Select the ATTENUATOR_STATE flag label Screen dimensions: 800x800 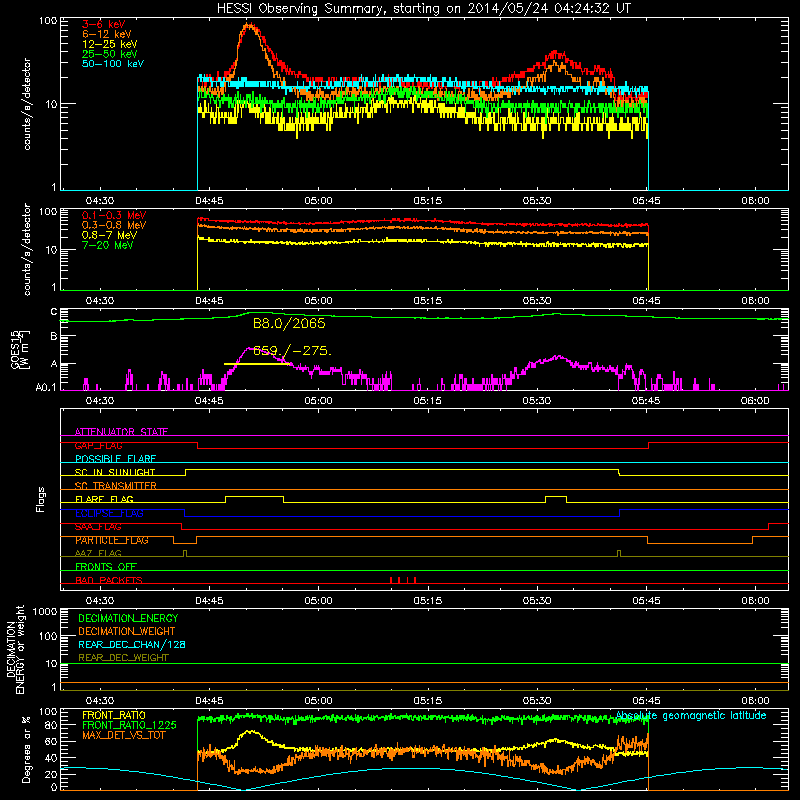pos(121,432)
